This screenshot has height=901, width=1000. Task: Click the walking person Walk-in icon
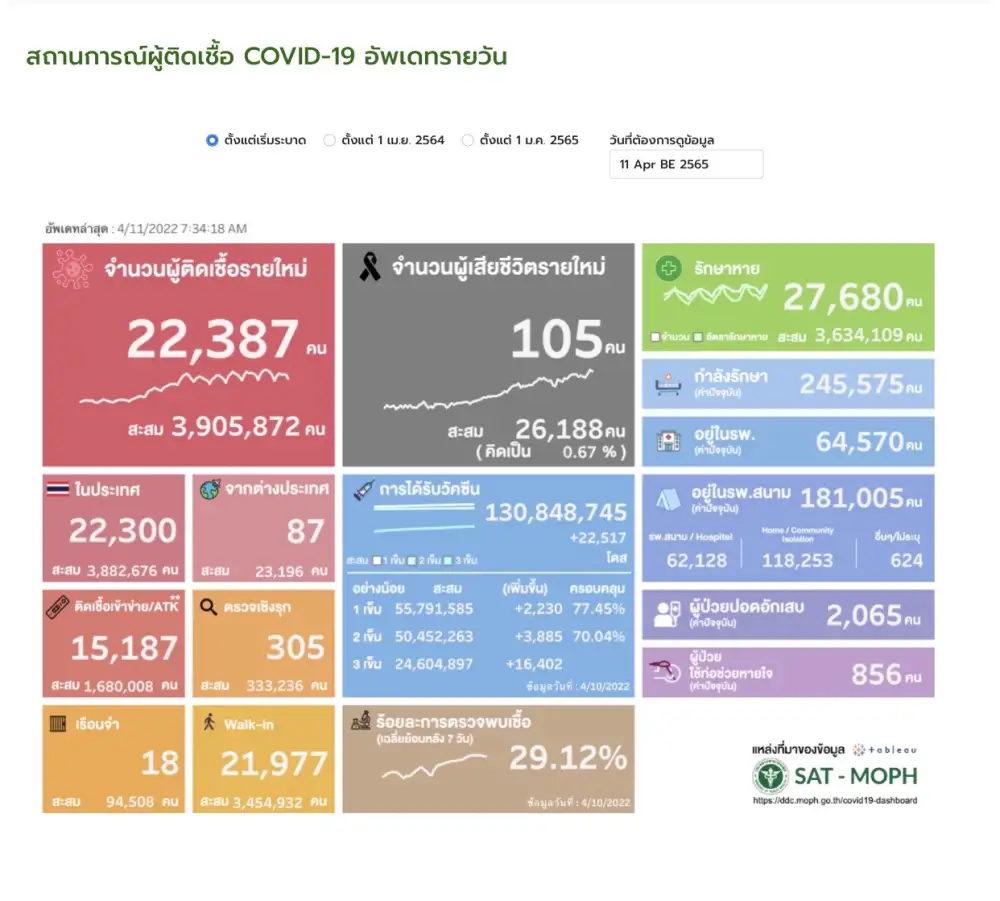[x=208, y=722]
